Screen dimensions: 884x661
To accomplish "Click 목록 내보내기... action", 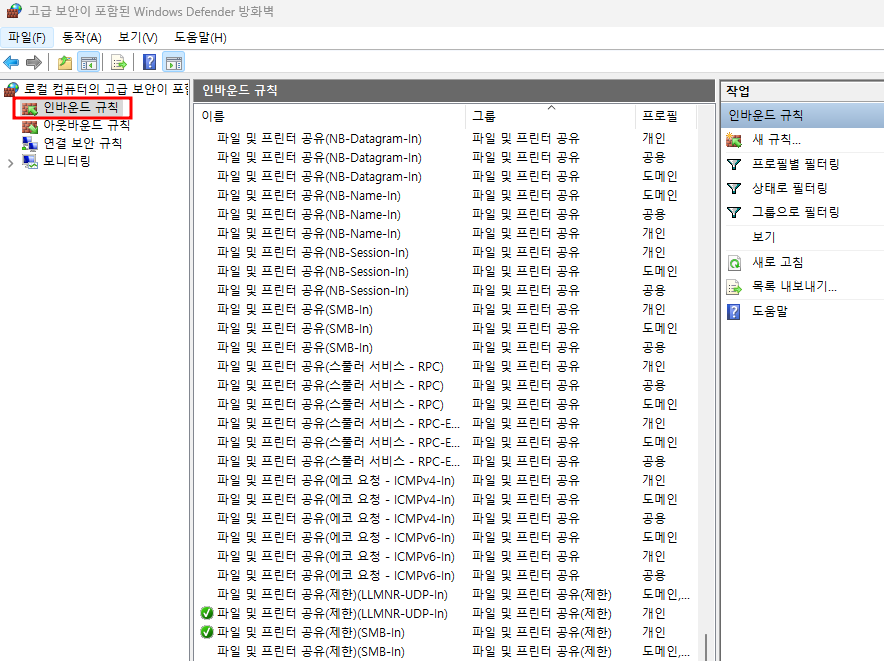I will click(794, 287).
